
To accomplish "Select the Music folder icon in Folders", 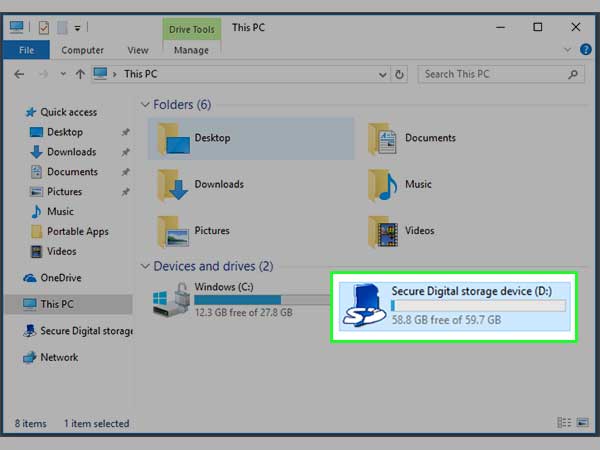I will click(382, 185).
